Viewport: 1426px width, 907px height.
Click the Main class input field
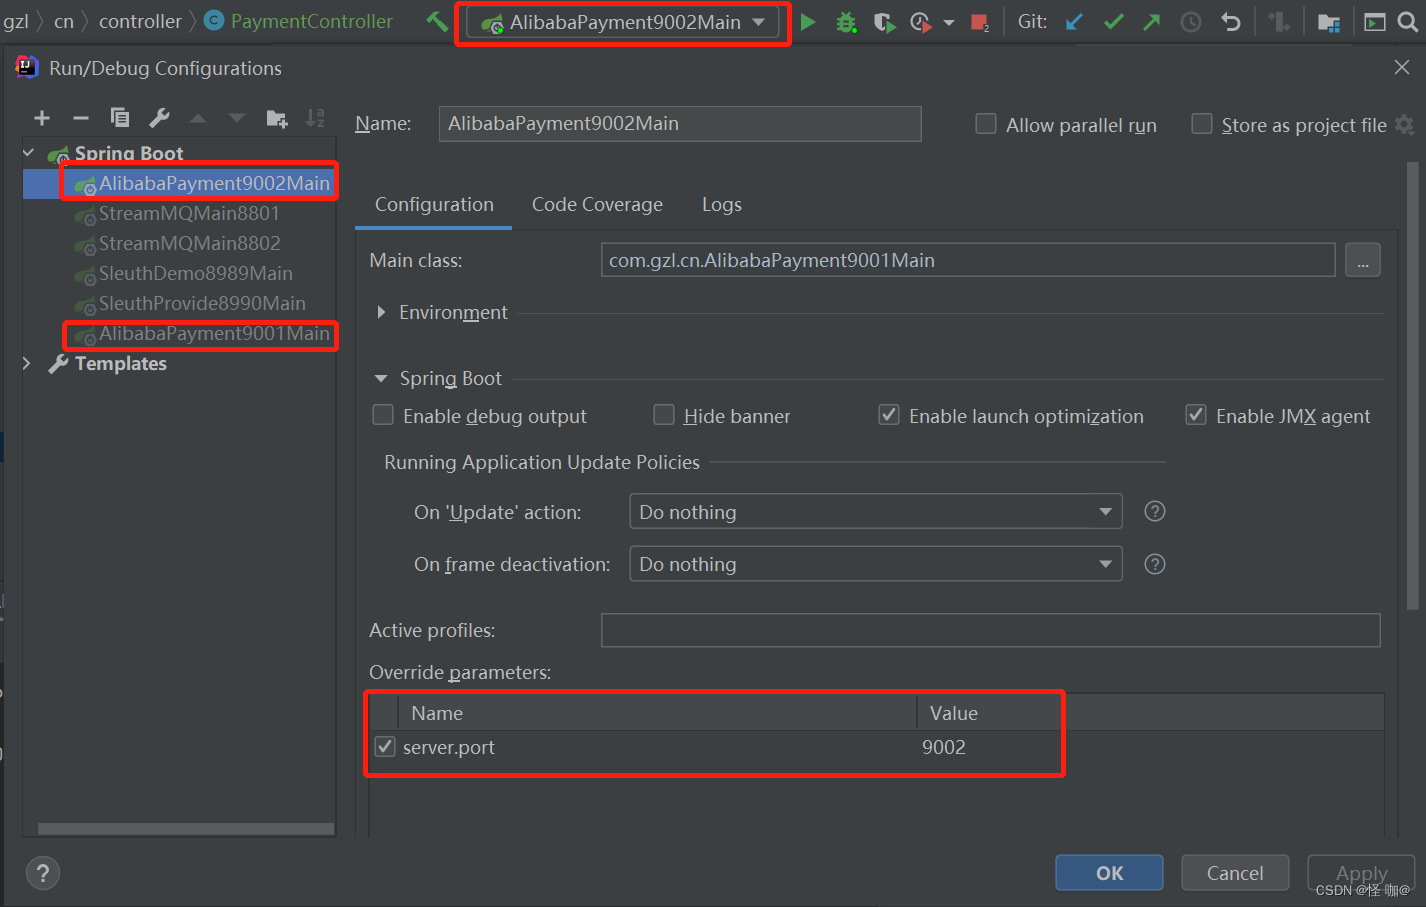(968, 260)
